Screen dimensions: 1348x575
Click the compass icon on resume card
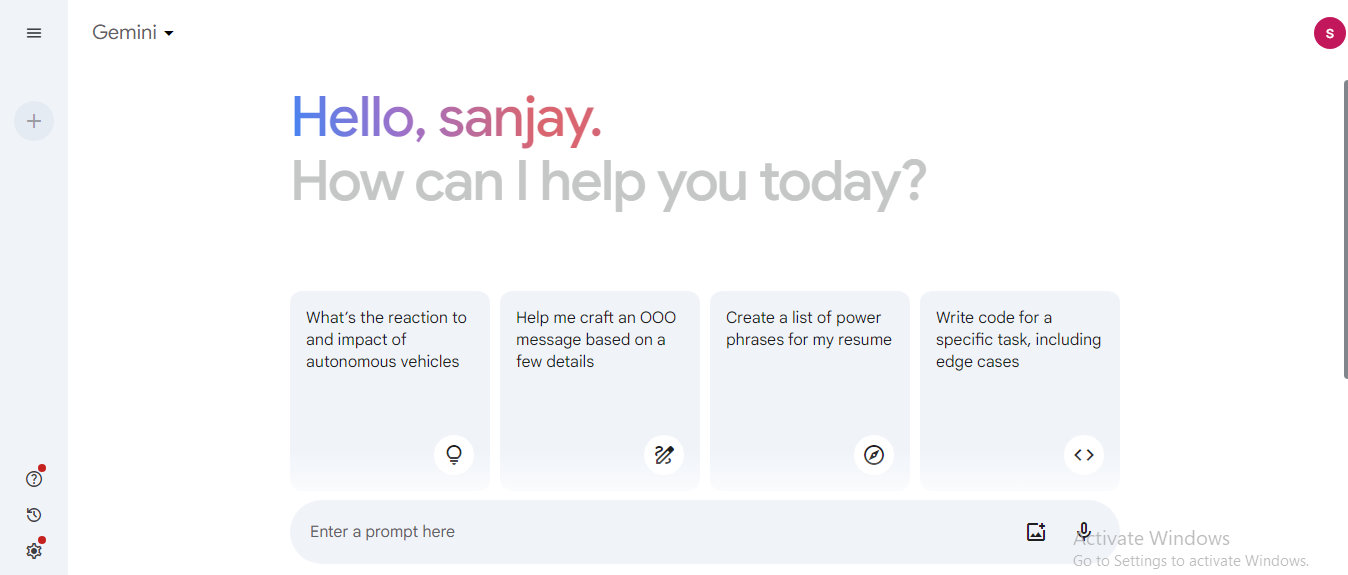[874, 455]
